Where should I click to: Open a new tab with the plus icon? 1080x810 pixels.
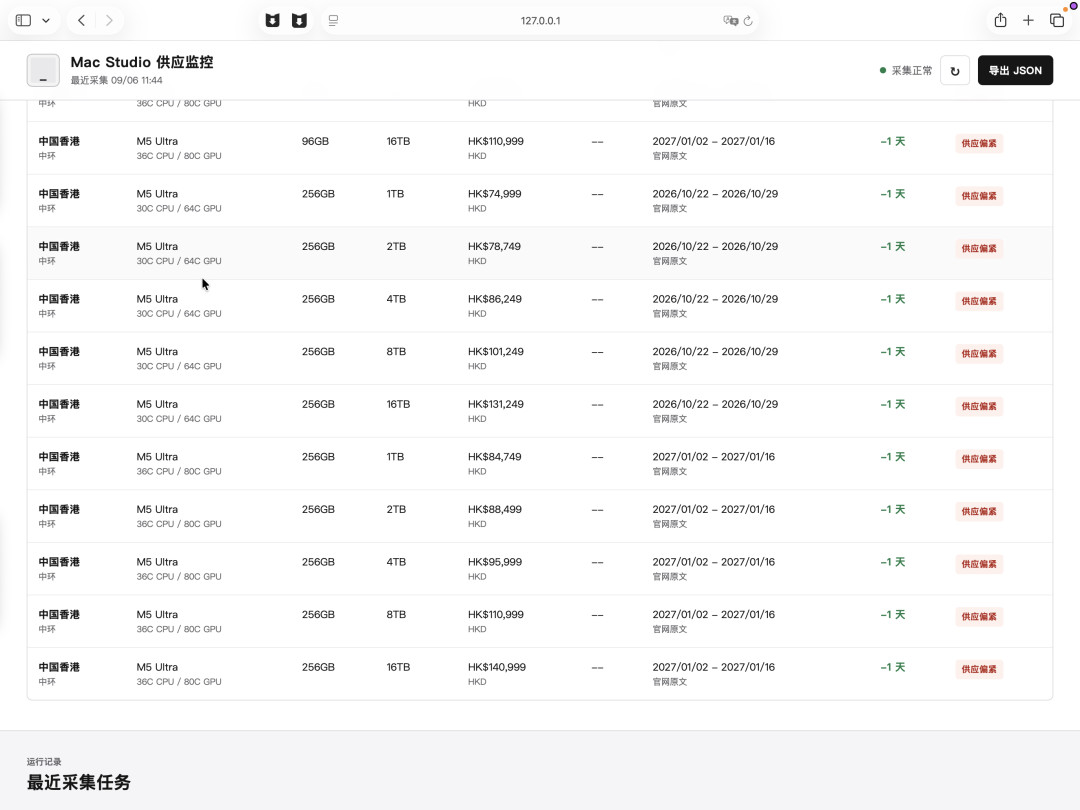[x=1028, y=21]
